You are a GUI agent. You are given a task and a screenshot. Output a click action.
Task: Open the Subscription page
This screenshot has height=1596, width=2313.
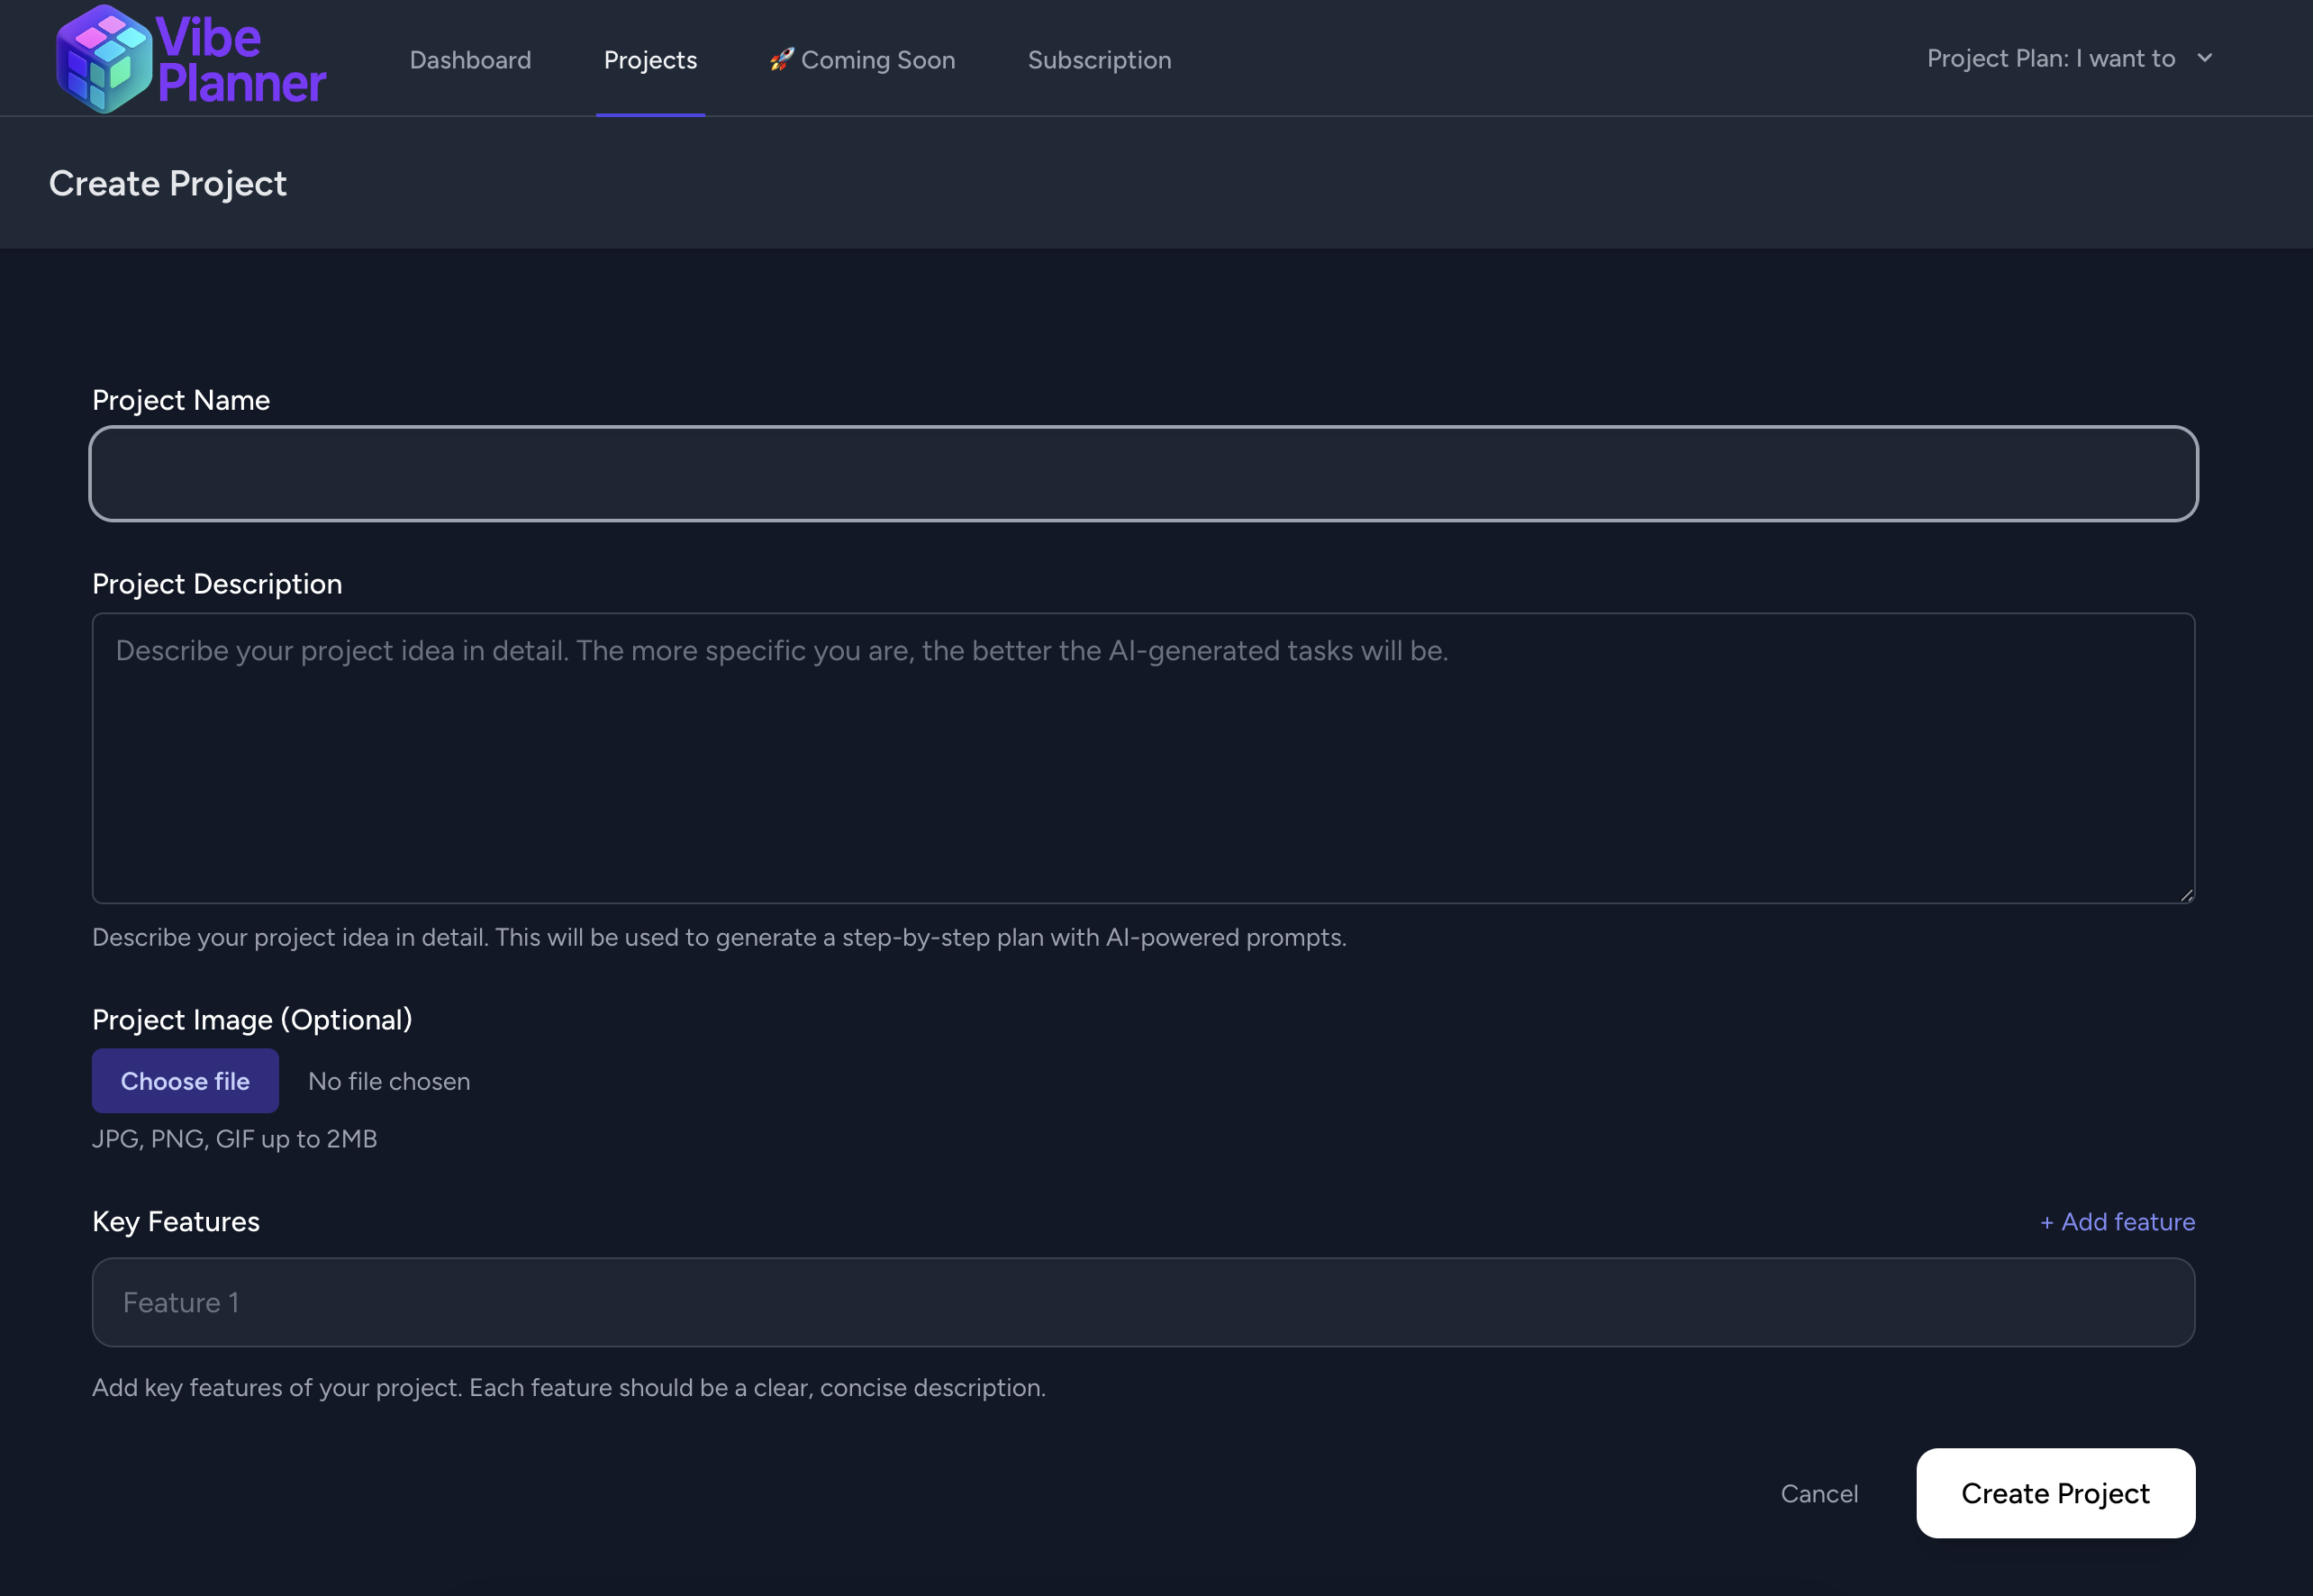pos(1099,60)
